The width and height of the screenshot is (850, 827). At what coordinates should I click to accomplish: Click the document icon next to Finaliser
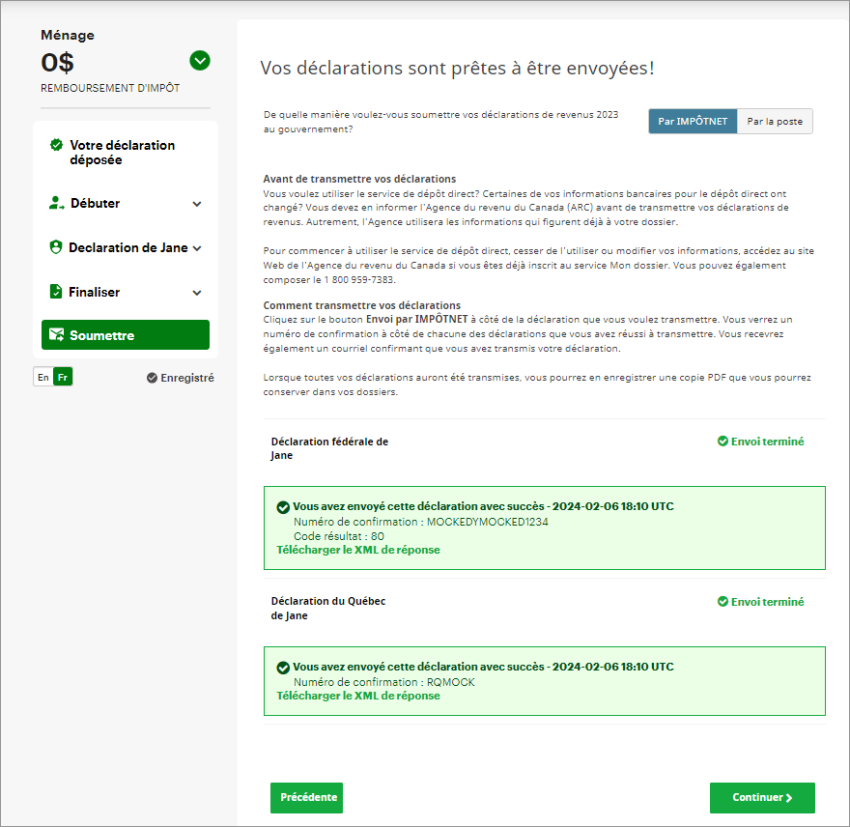(56, 292)
